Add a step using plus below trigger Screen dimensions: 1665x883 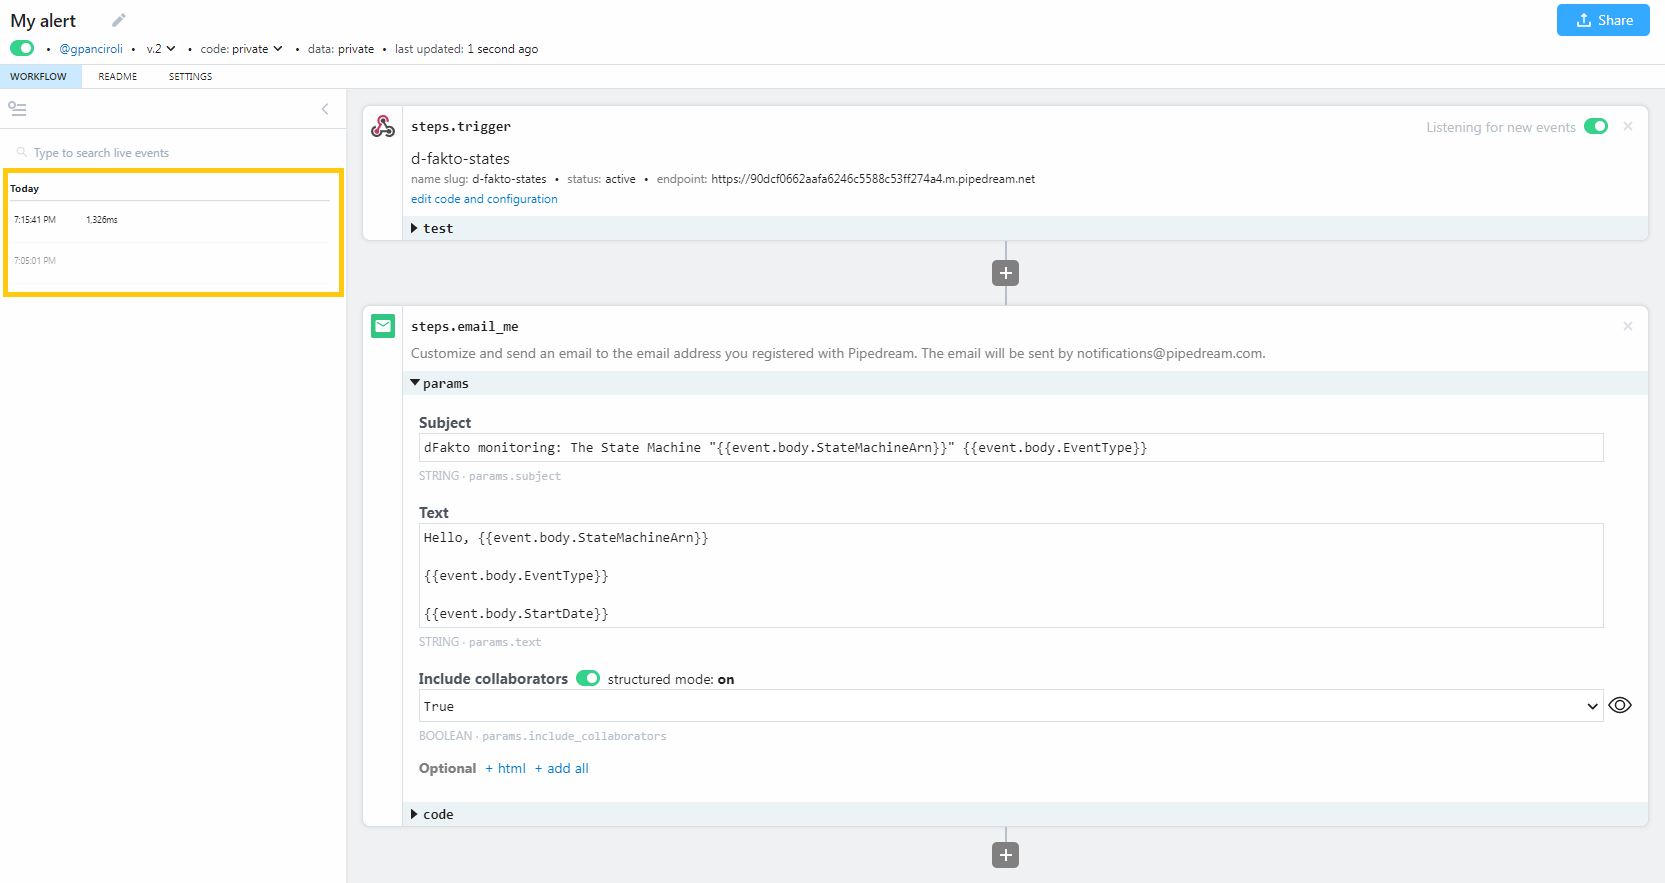point(1005,273)
